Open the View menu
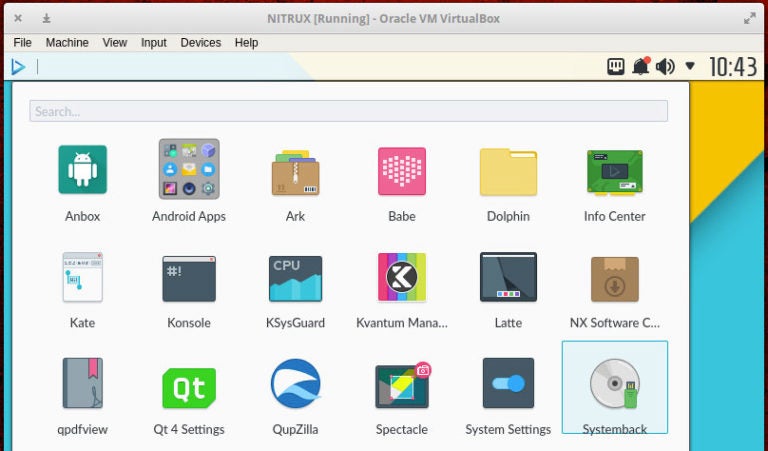The image size is (768, 451). point(115,43)
